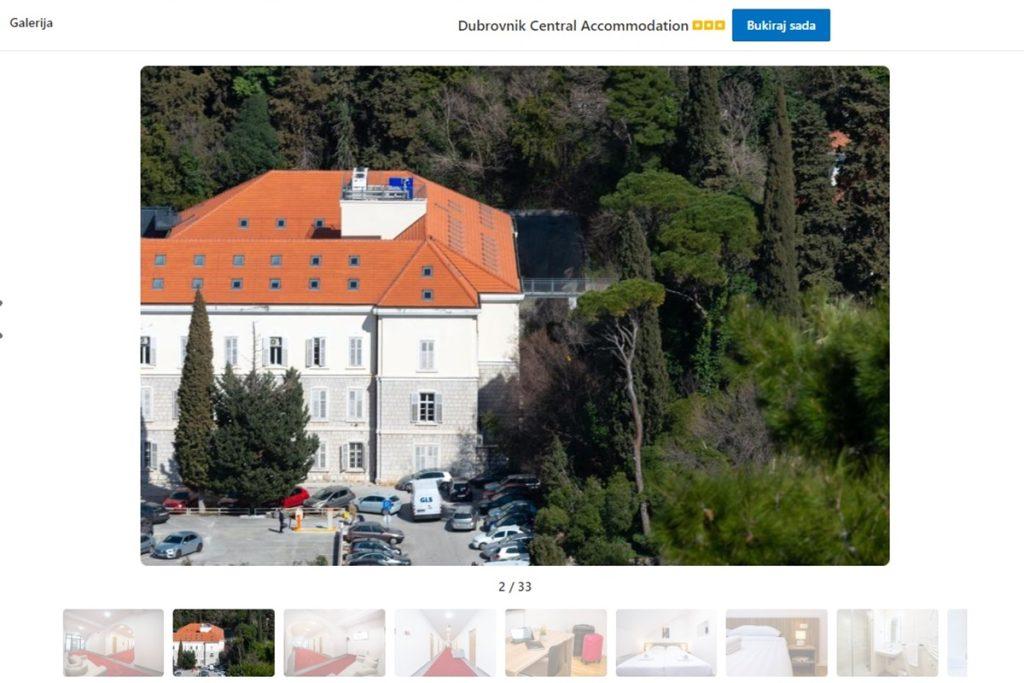The width and height of the screenshot is (1024, 683).
Task: Click the lower partial icon at left edge
Action: 1,335
